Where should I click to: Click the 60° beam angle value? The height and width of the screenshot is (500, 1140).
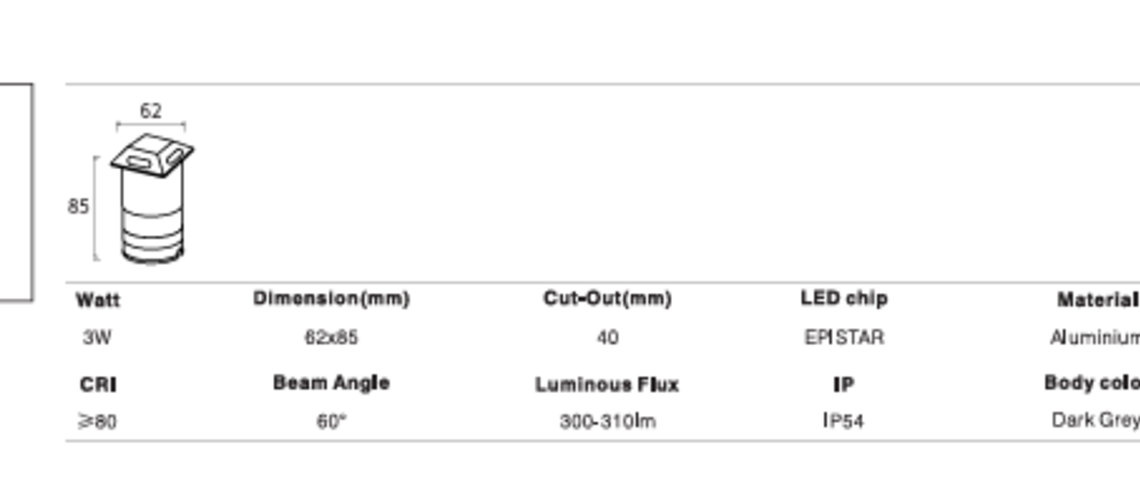(331, 422)
